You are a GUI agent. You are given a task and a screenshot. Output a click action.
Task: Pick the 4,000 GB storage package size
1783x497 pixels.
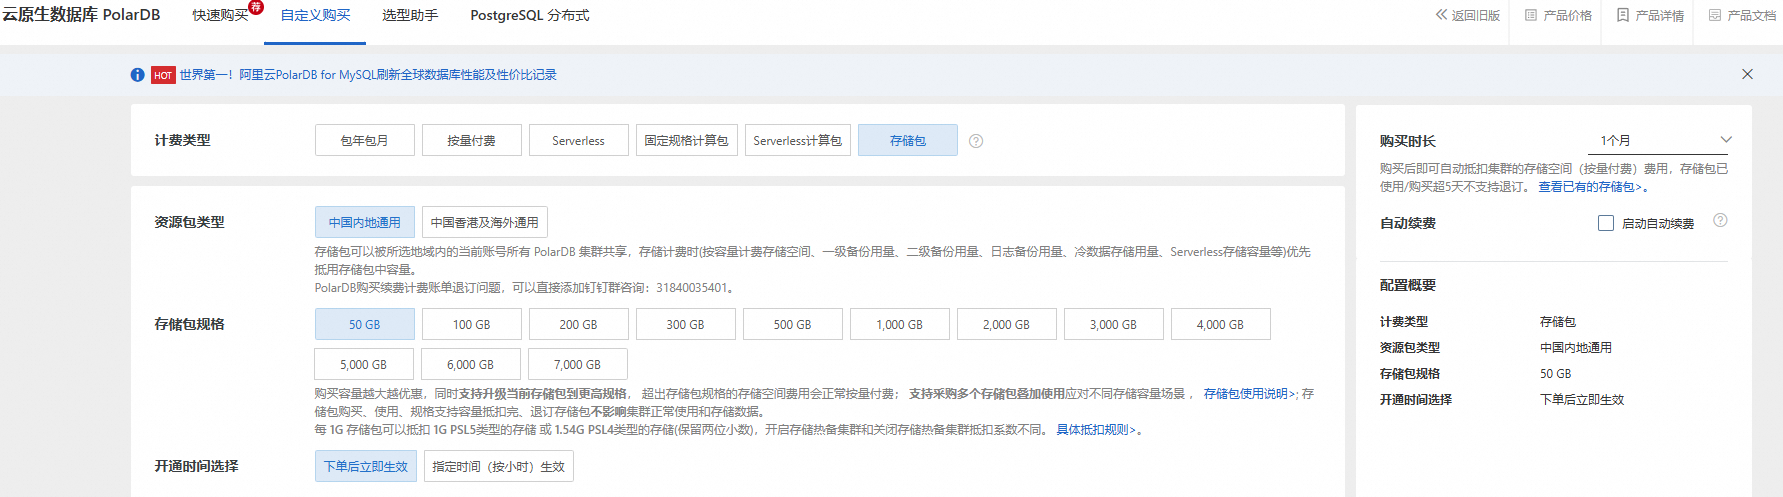click(1221, 324)
